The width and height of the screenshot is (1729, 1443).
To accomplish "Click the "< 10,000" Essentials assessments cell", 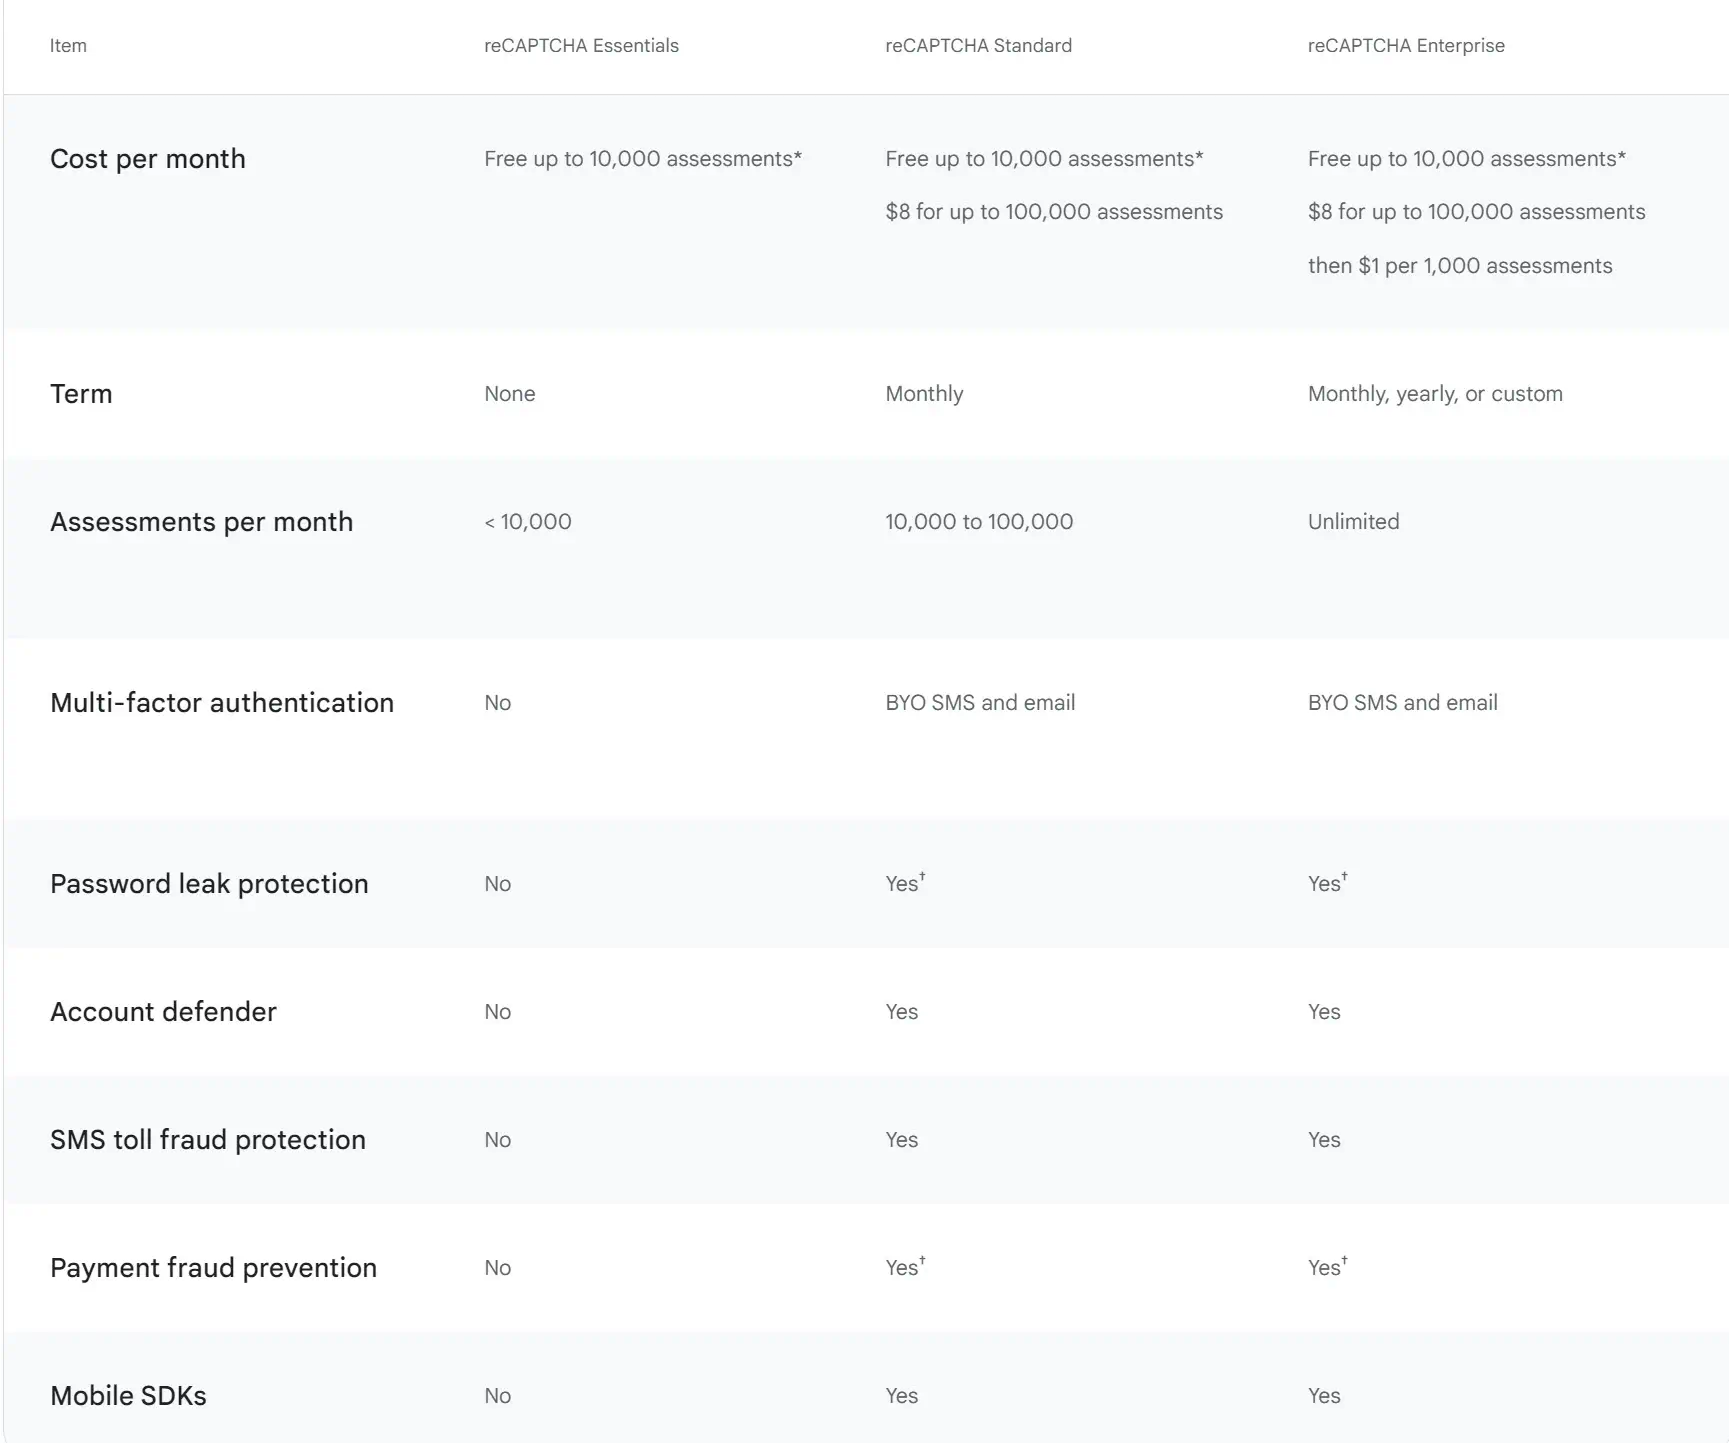I will 528,522.
